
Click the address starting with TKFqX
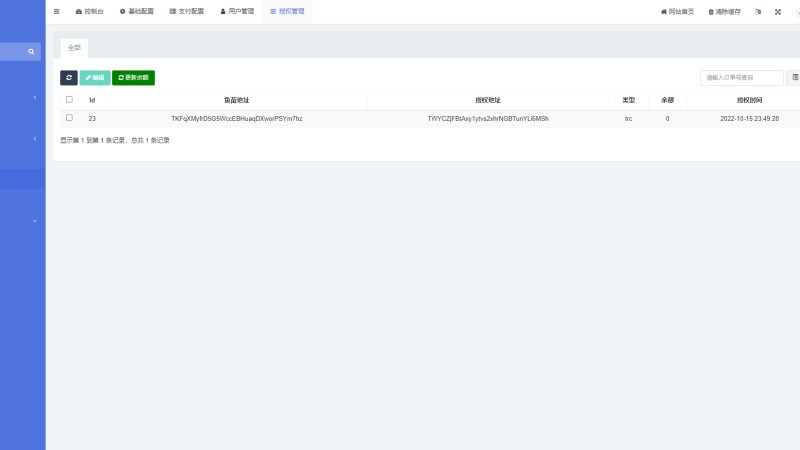pyautogui.click(x=237, y=119)
